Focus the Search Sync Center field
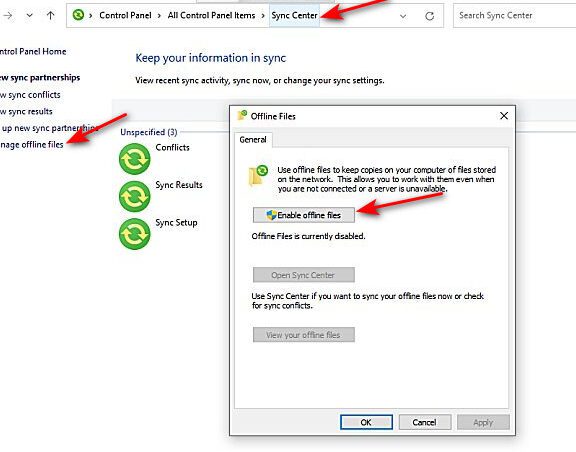Image resolution: width=576 pixels, height=452 pixels. point(514,15)
